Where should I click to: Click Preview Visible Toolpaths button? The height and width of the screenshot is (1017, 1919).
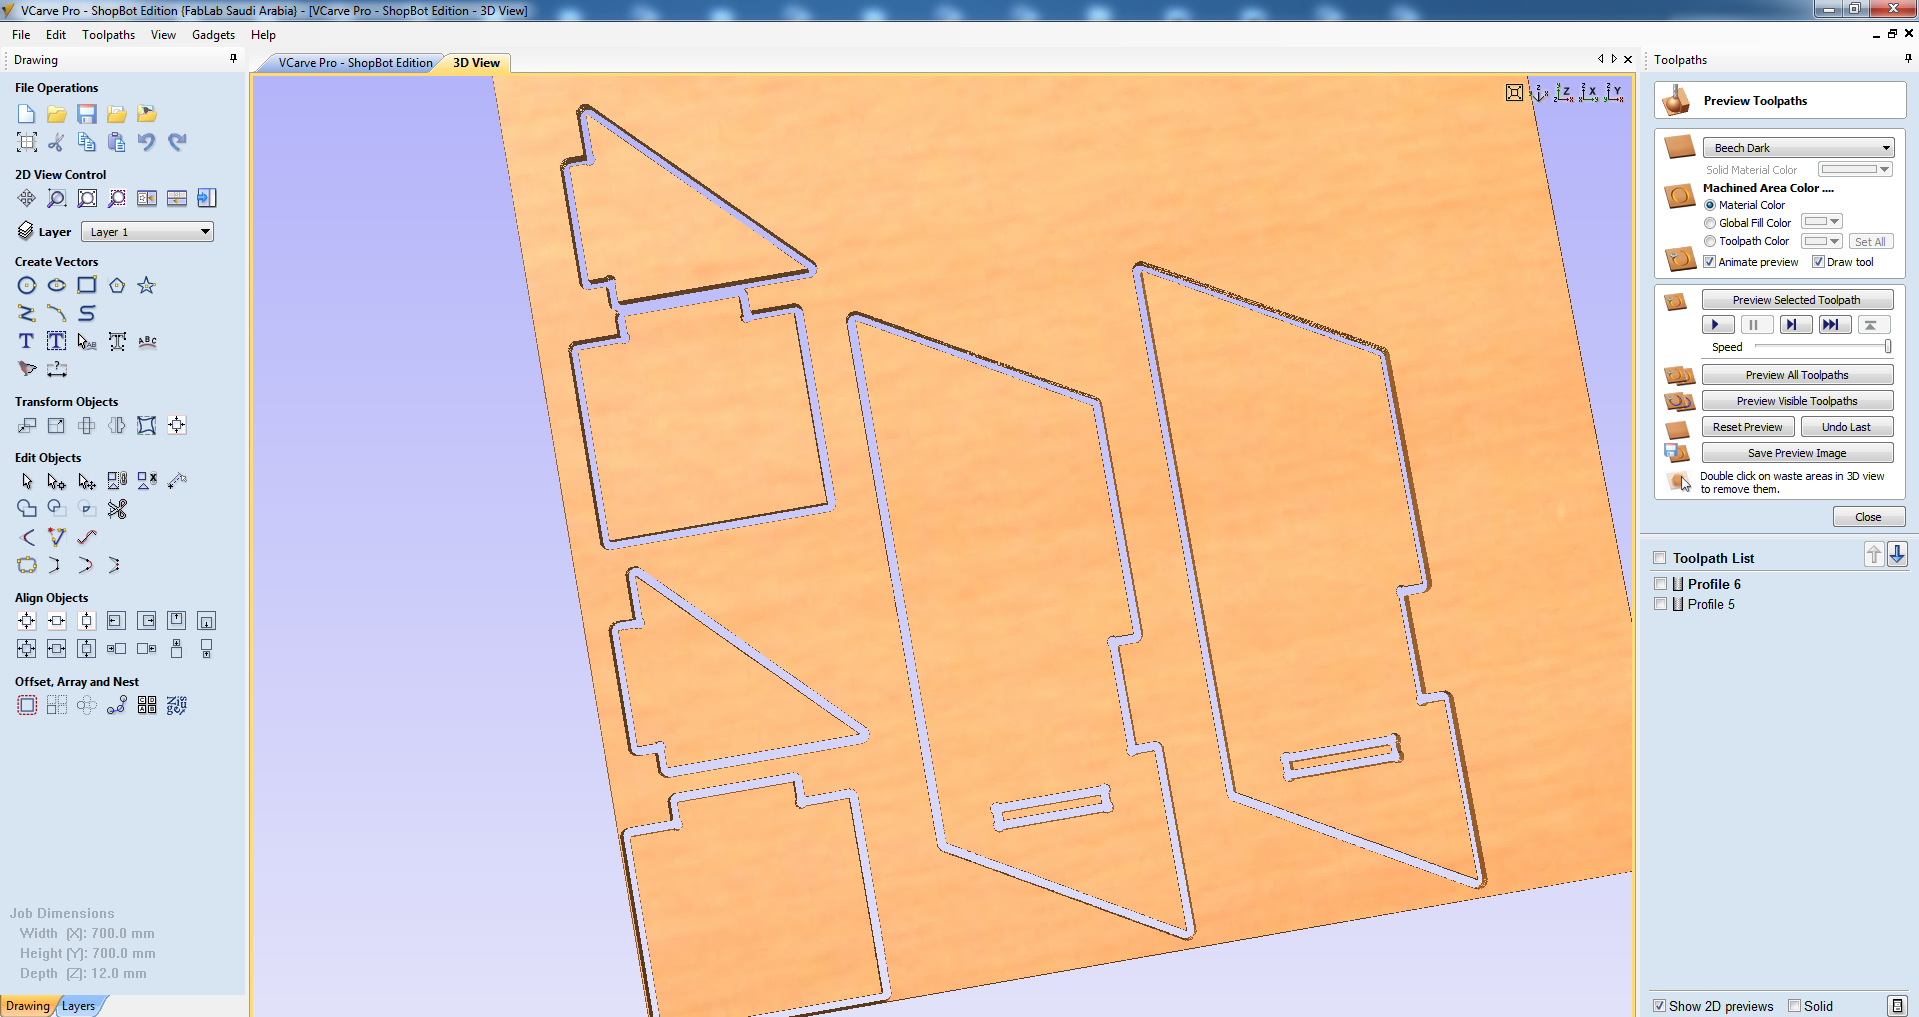pos(1797,401)
